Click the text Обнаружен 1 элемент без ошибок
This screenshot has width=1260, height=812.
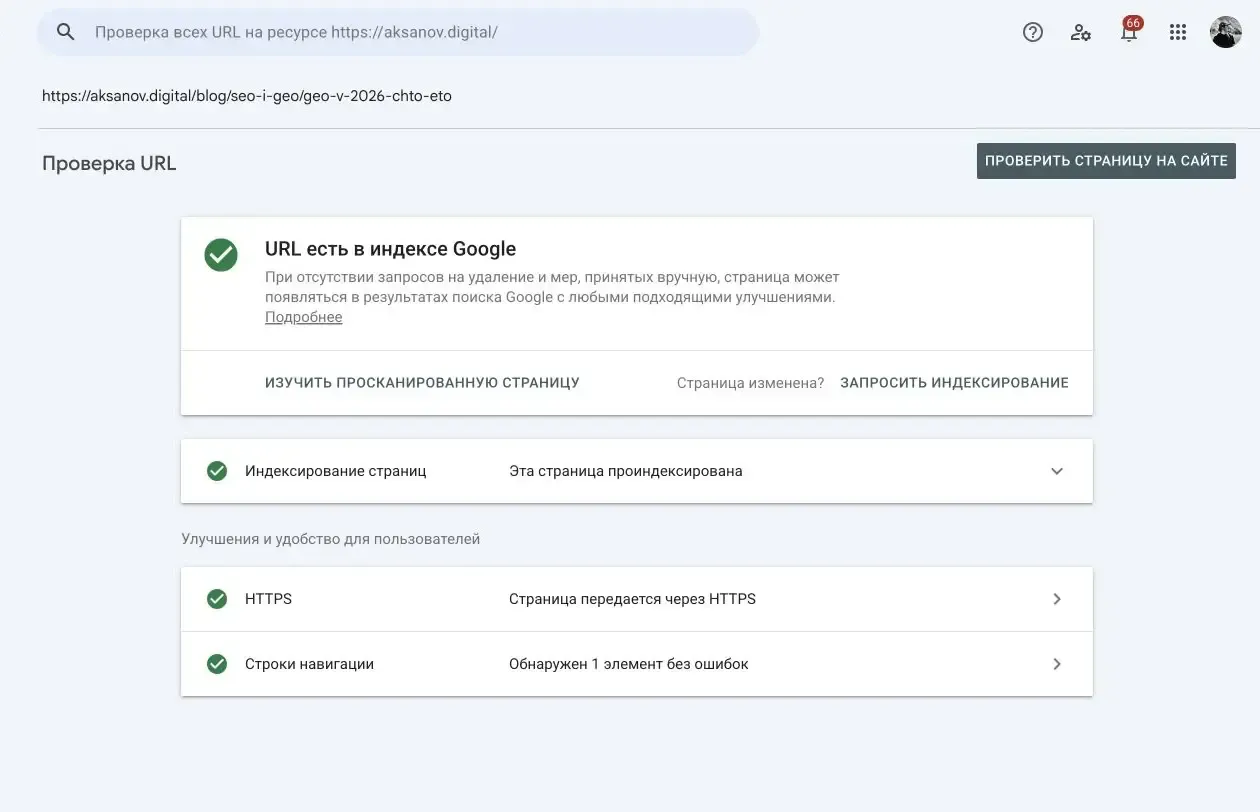[629, 664]
